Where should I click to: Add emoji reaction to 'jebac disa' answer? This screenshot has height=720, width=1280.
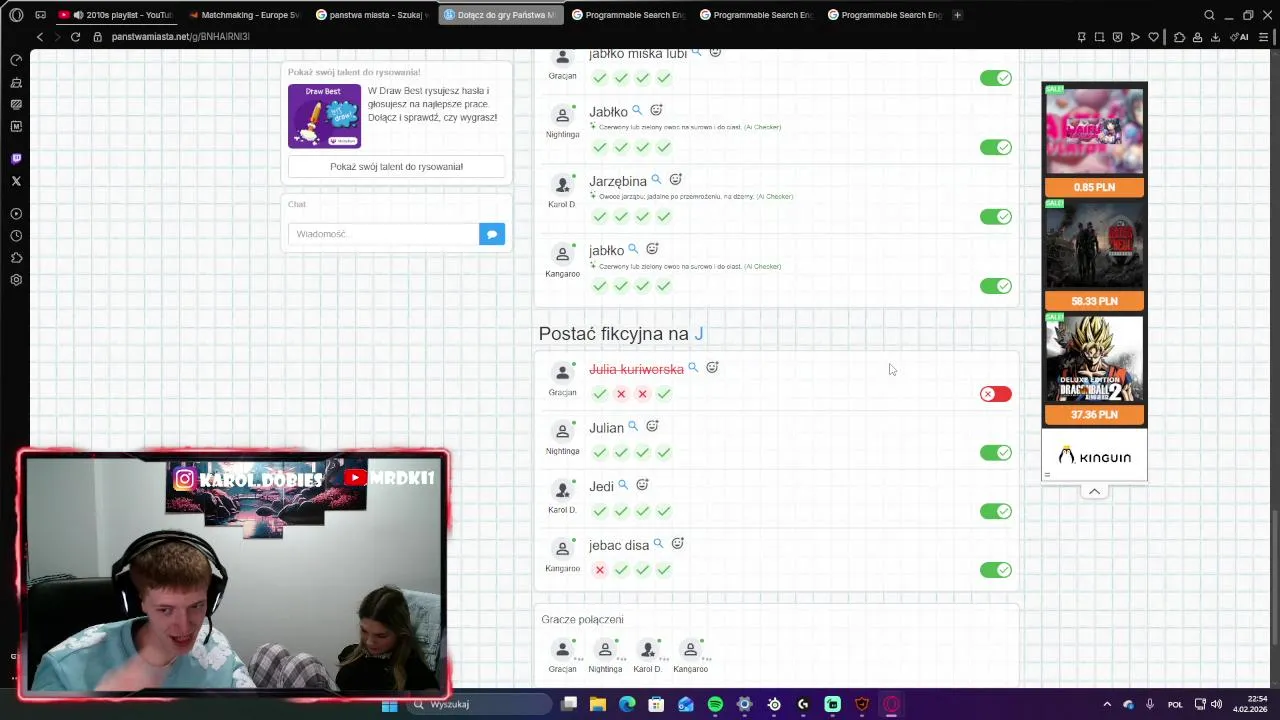coord(677,544)
